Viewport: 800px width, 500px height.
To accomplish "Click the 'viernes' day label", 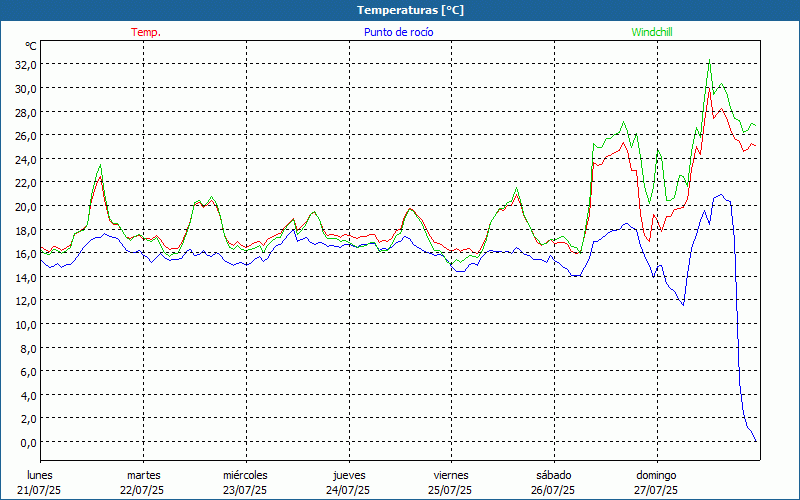I will click(x=451, y=475).
